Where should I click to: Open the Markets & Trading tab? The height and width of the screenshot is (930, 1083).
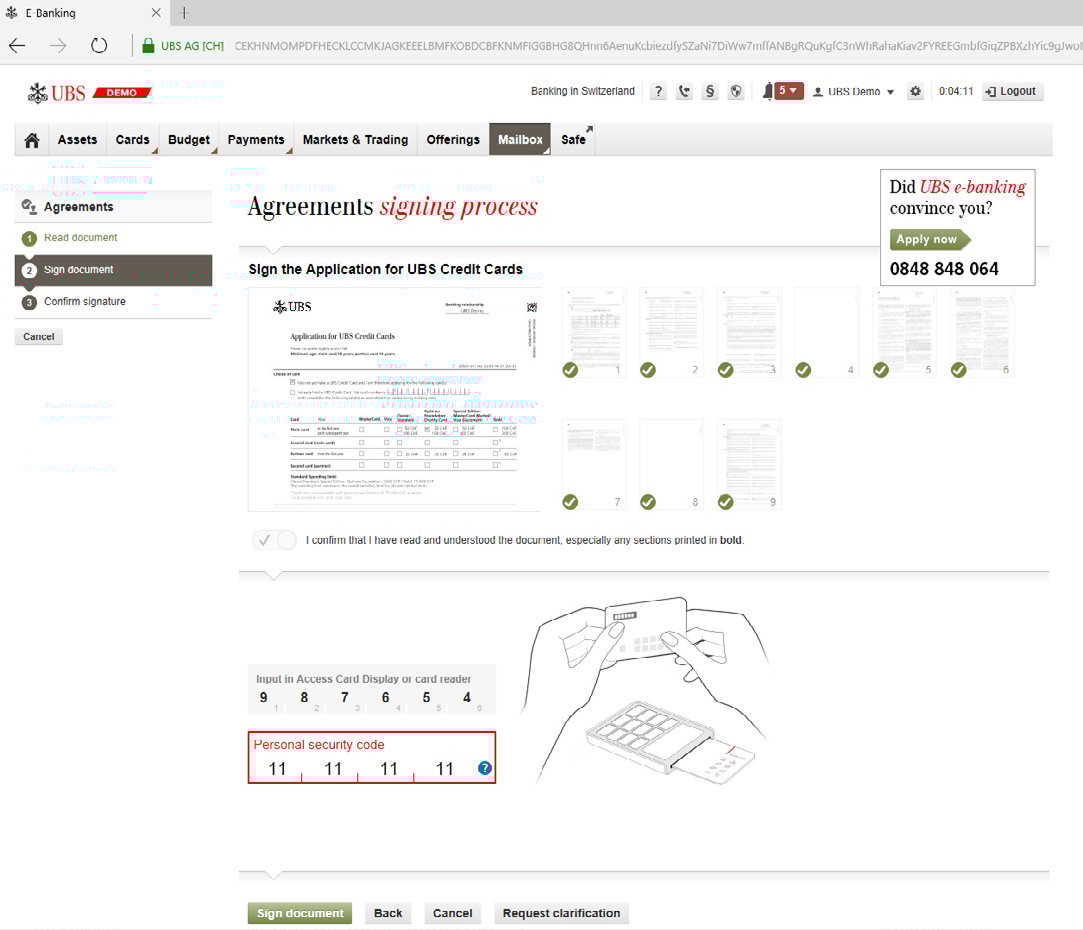click(355, 140)
